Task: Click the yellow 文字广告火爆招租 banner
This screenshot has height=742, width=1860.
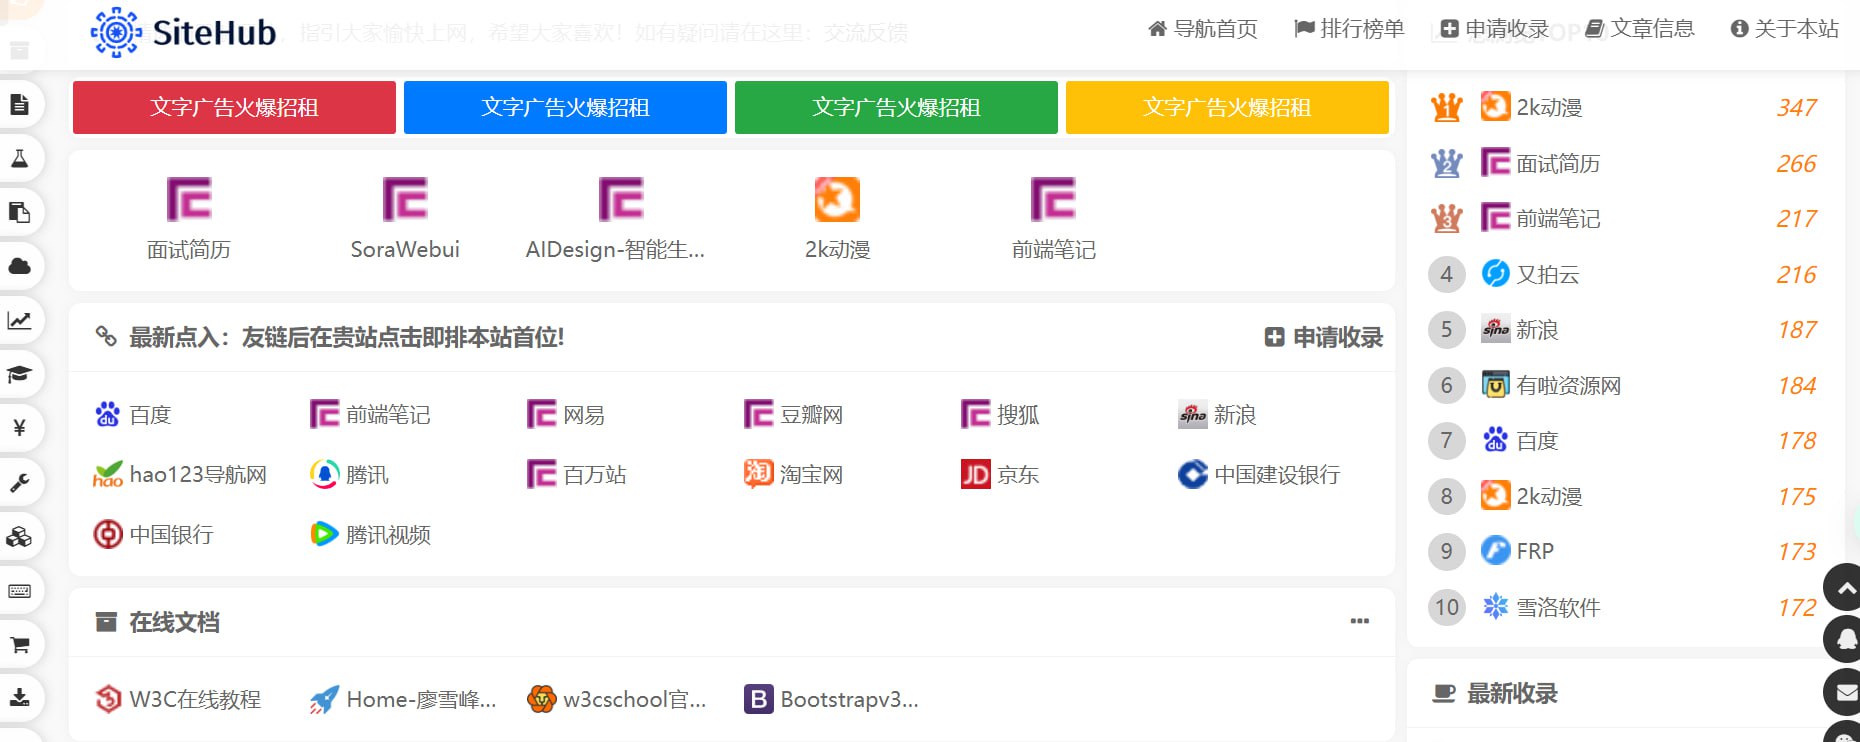Action: [1227, 107]
